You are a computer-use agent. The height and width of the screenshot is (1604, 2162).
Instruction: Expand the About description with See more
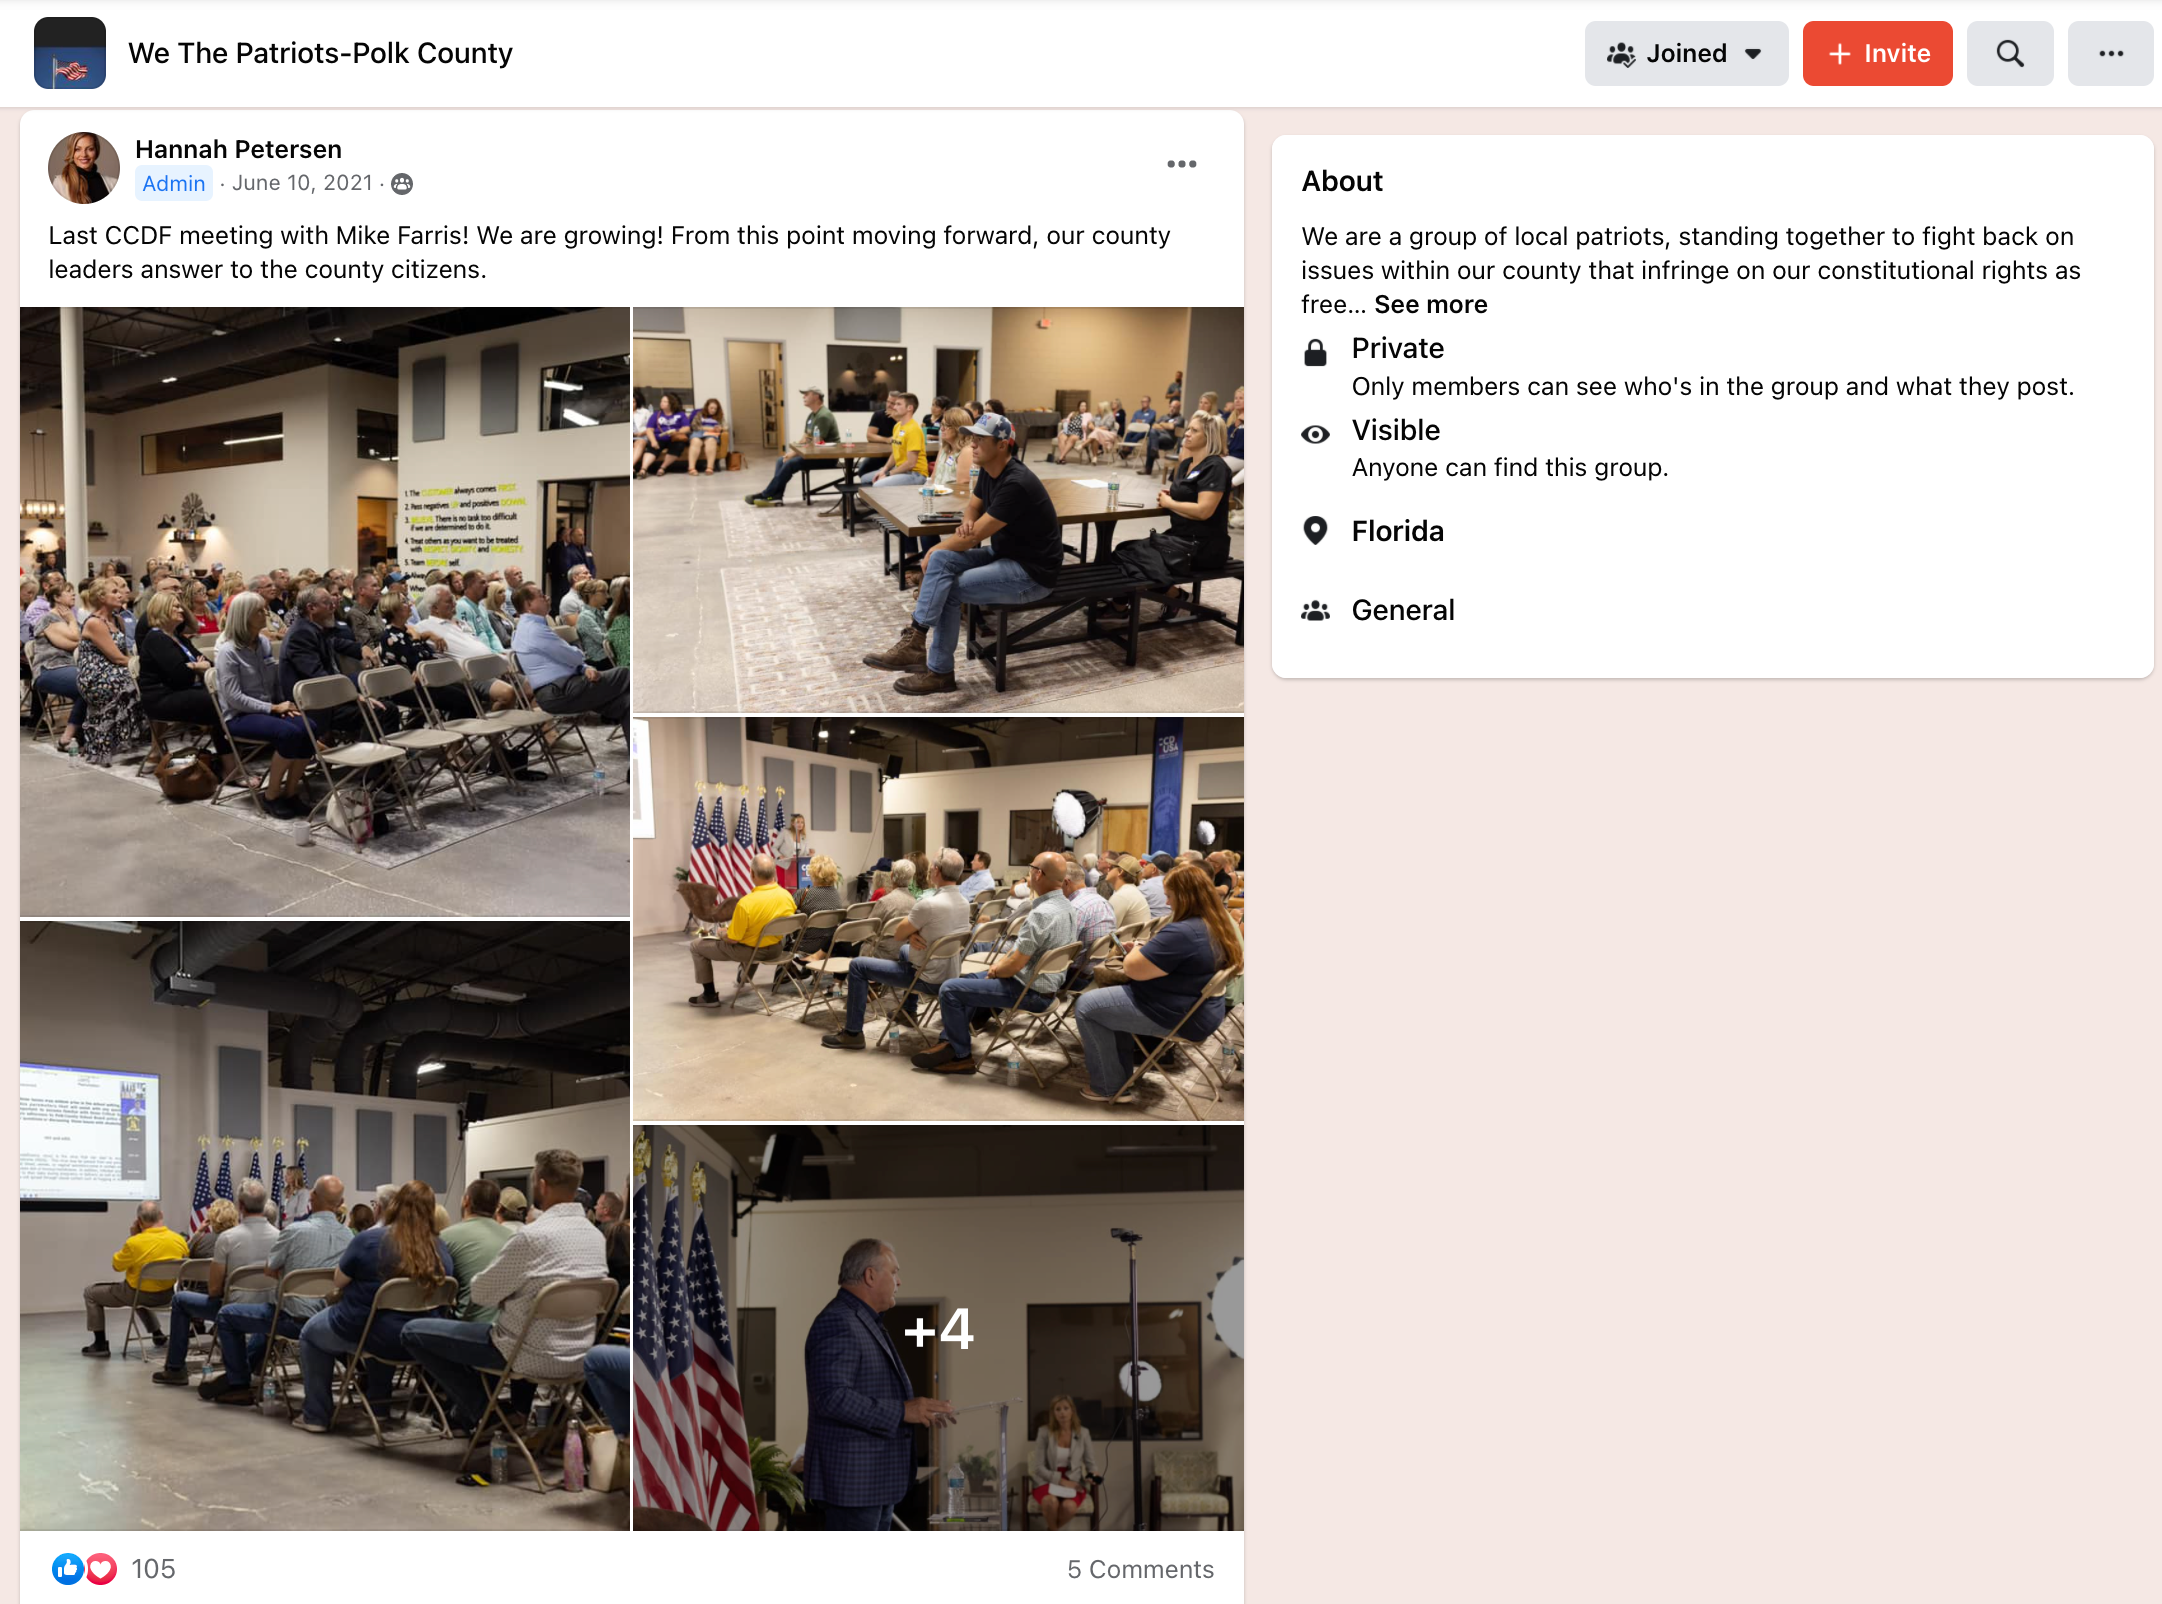pyautogui.click(x=1431, y=304)
